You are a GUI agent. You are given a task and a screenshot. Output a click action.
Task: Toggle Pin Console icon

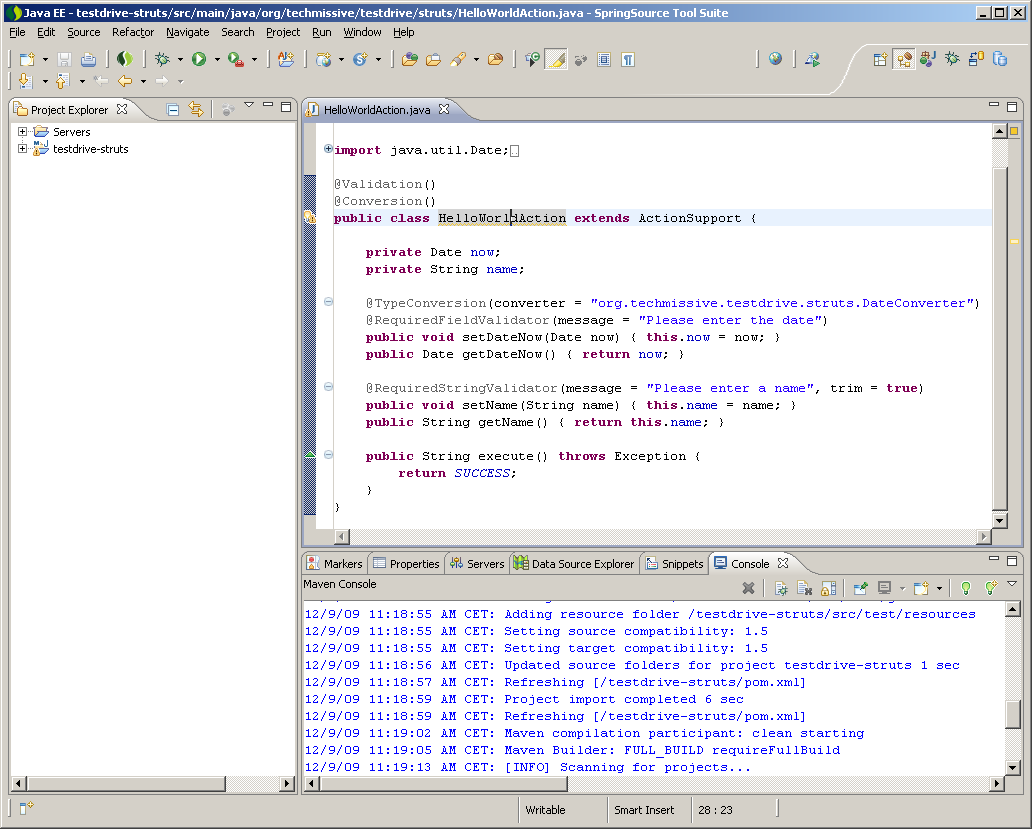point(860,588)
